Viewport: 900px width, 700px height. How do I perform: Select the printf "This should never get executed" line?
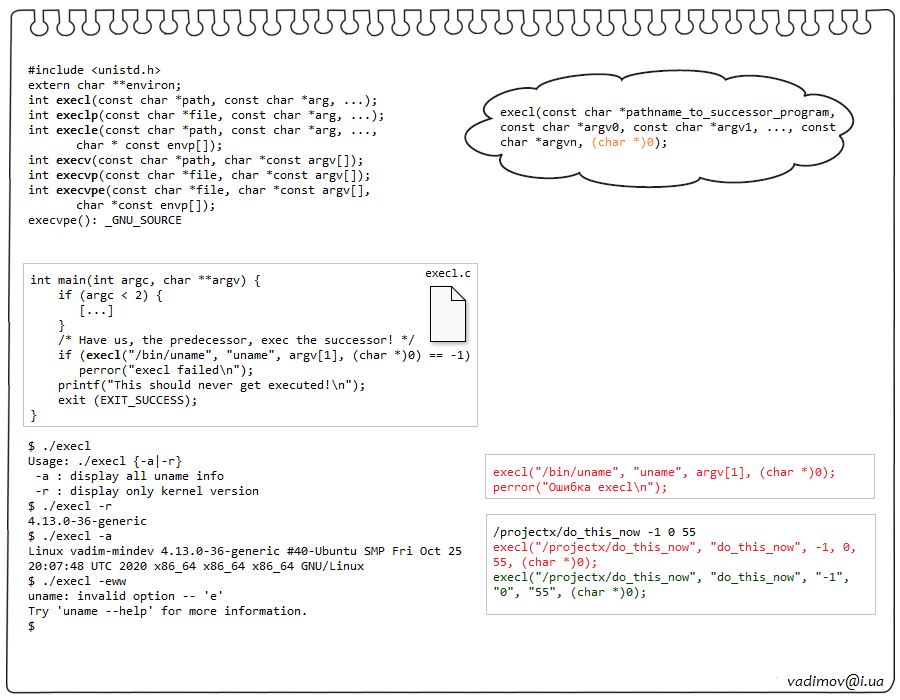pyautogui.click(x=212, y=385)
